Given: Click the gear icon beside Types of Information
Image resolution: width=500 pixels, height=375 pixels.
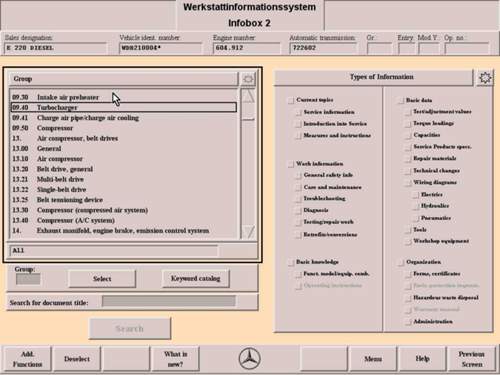Looking at the screenshot, I should (x=485, y=78).
